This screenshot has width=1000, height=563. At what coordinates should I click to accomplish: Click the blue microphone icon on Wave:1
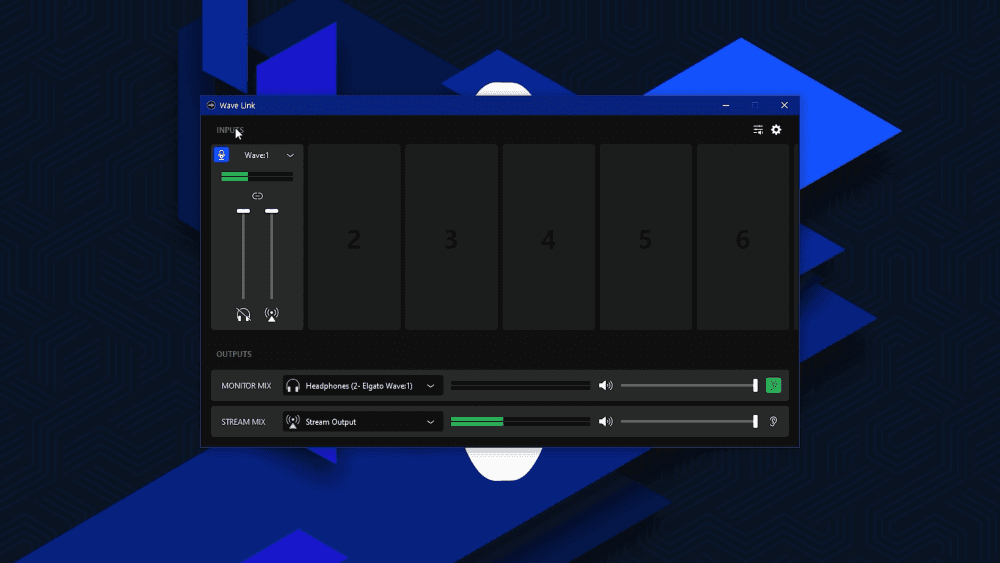click(221, 155)
